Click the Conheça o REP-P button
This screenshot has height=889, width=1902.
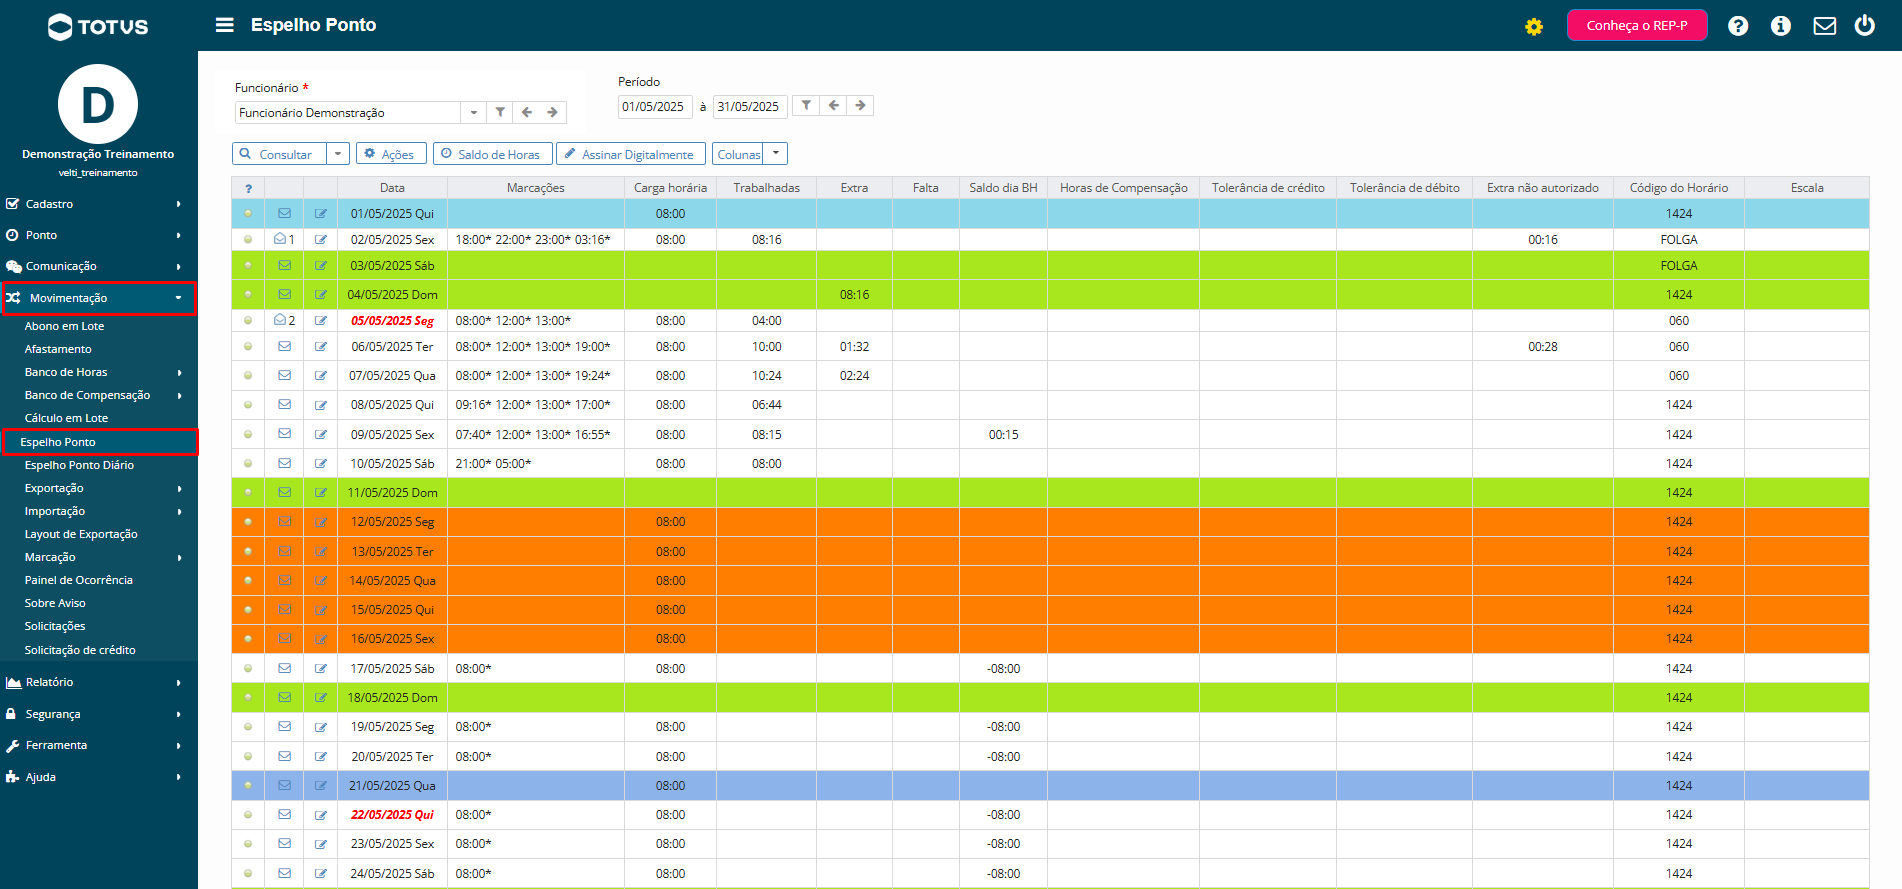pos(1637,25)
